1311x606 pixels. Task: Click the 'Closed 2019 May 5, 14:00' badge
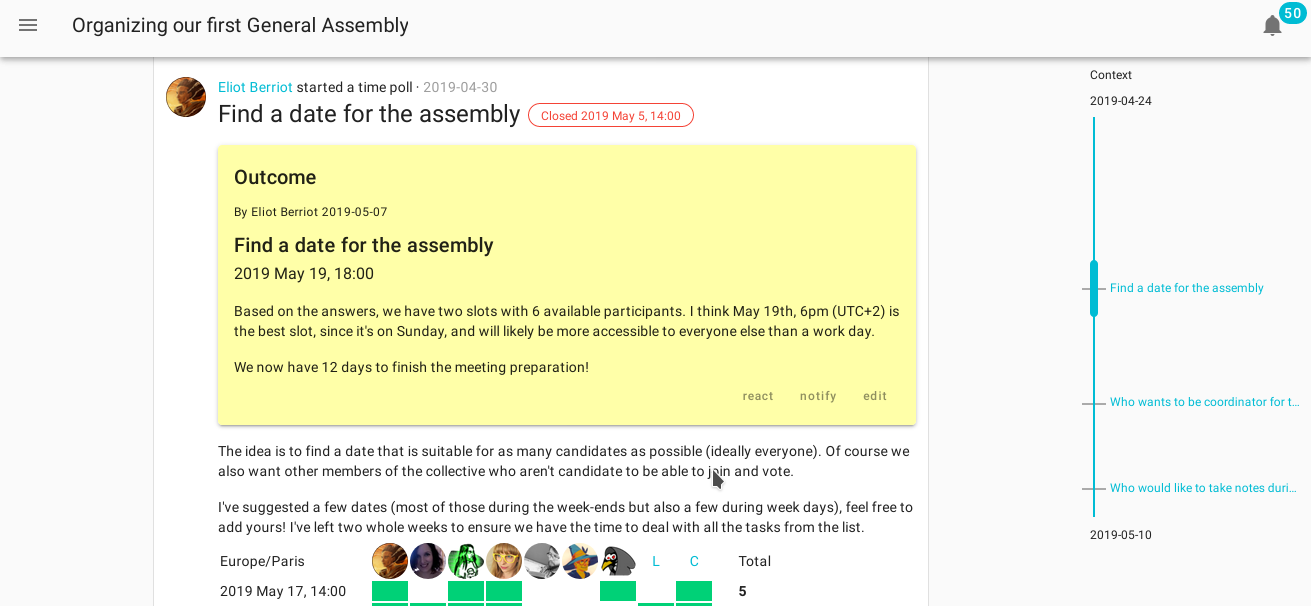coord(611,116)
